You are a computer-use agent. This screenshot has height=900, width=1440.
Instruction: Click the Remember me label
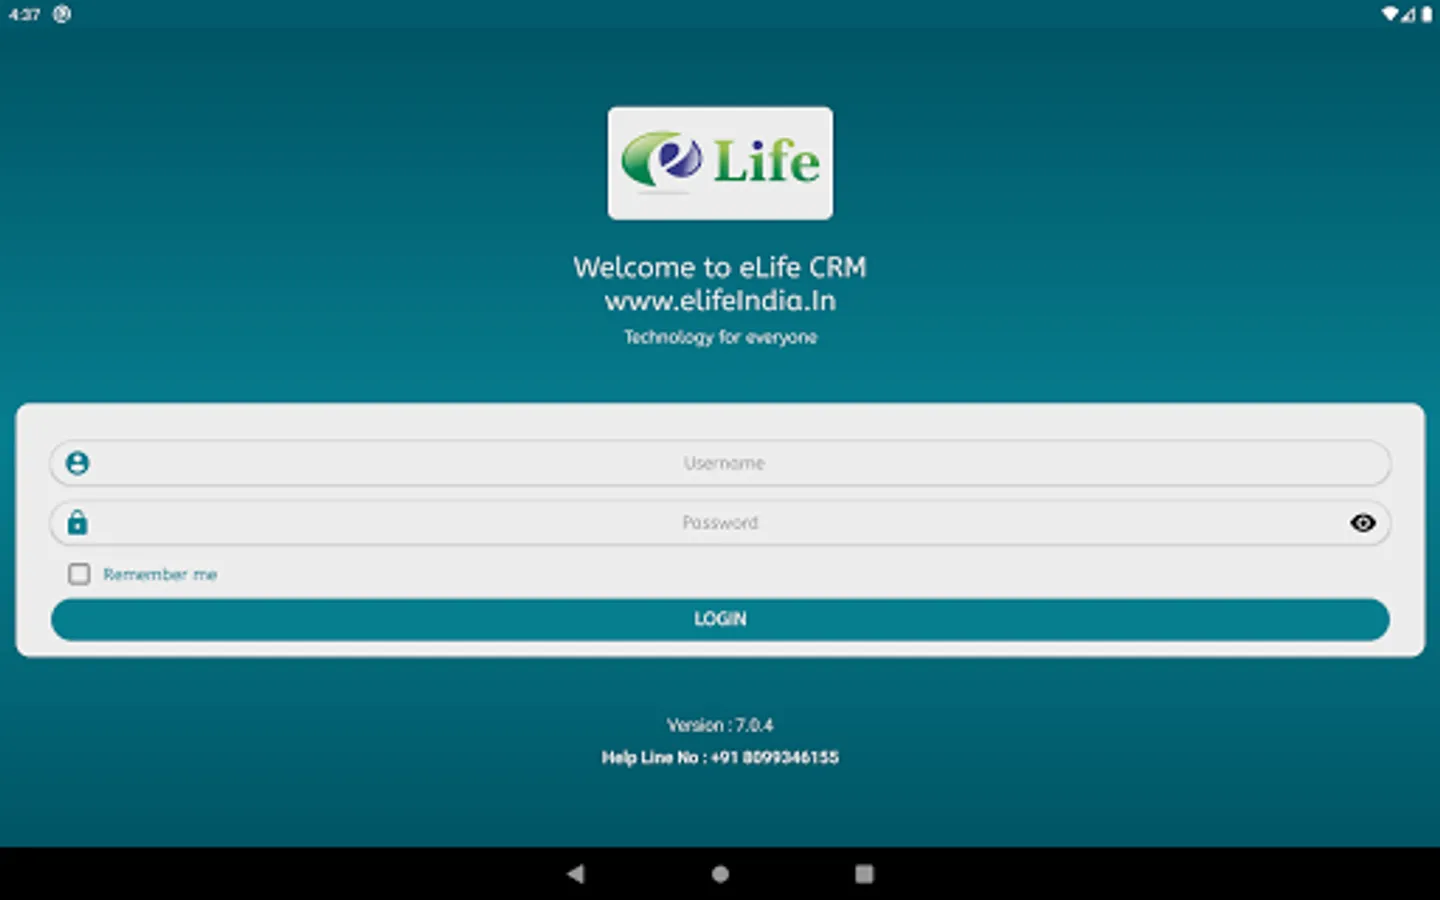[x=160, y=574]
